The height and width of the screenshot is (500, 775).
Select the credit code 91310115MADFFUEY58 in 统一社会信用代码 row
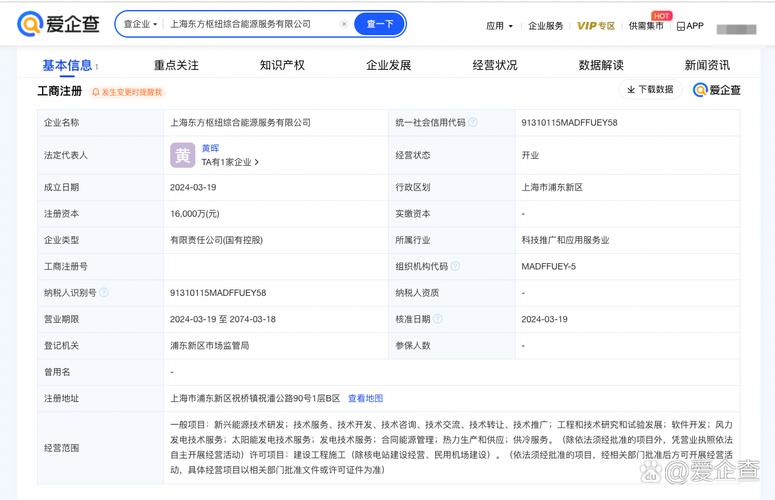coord(569,123)
